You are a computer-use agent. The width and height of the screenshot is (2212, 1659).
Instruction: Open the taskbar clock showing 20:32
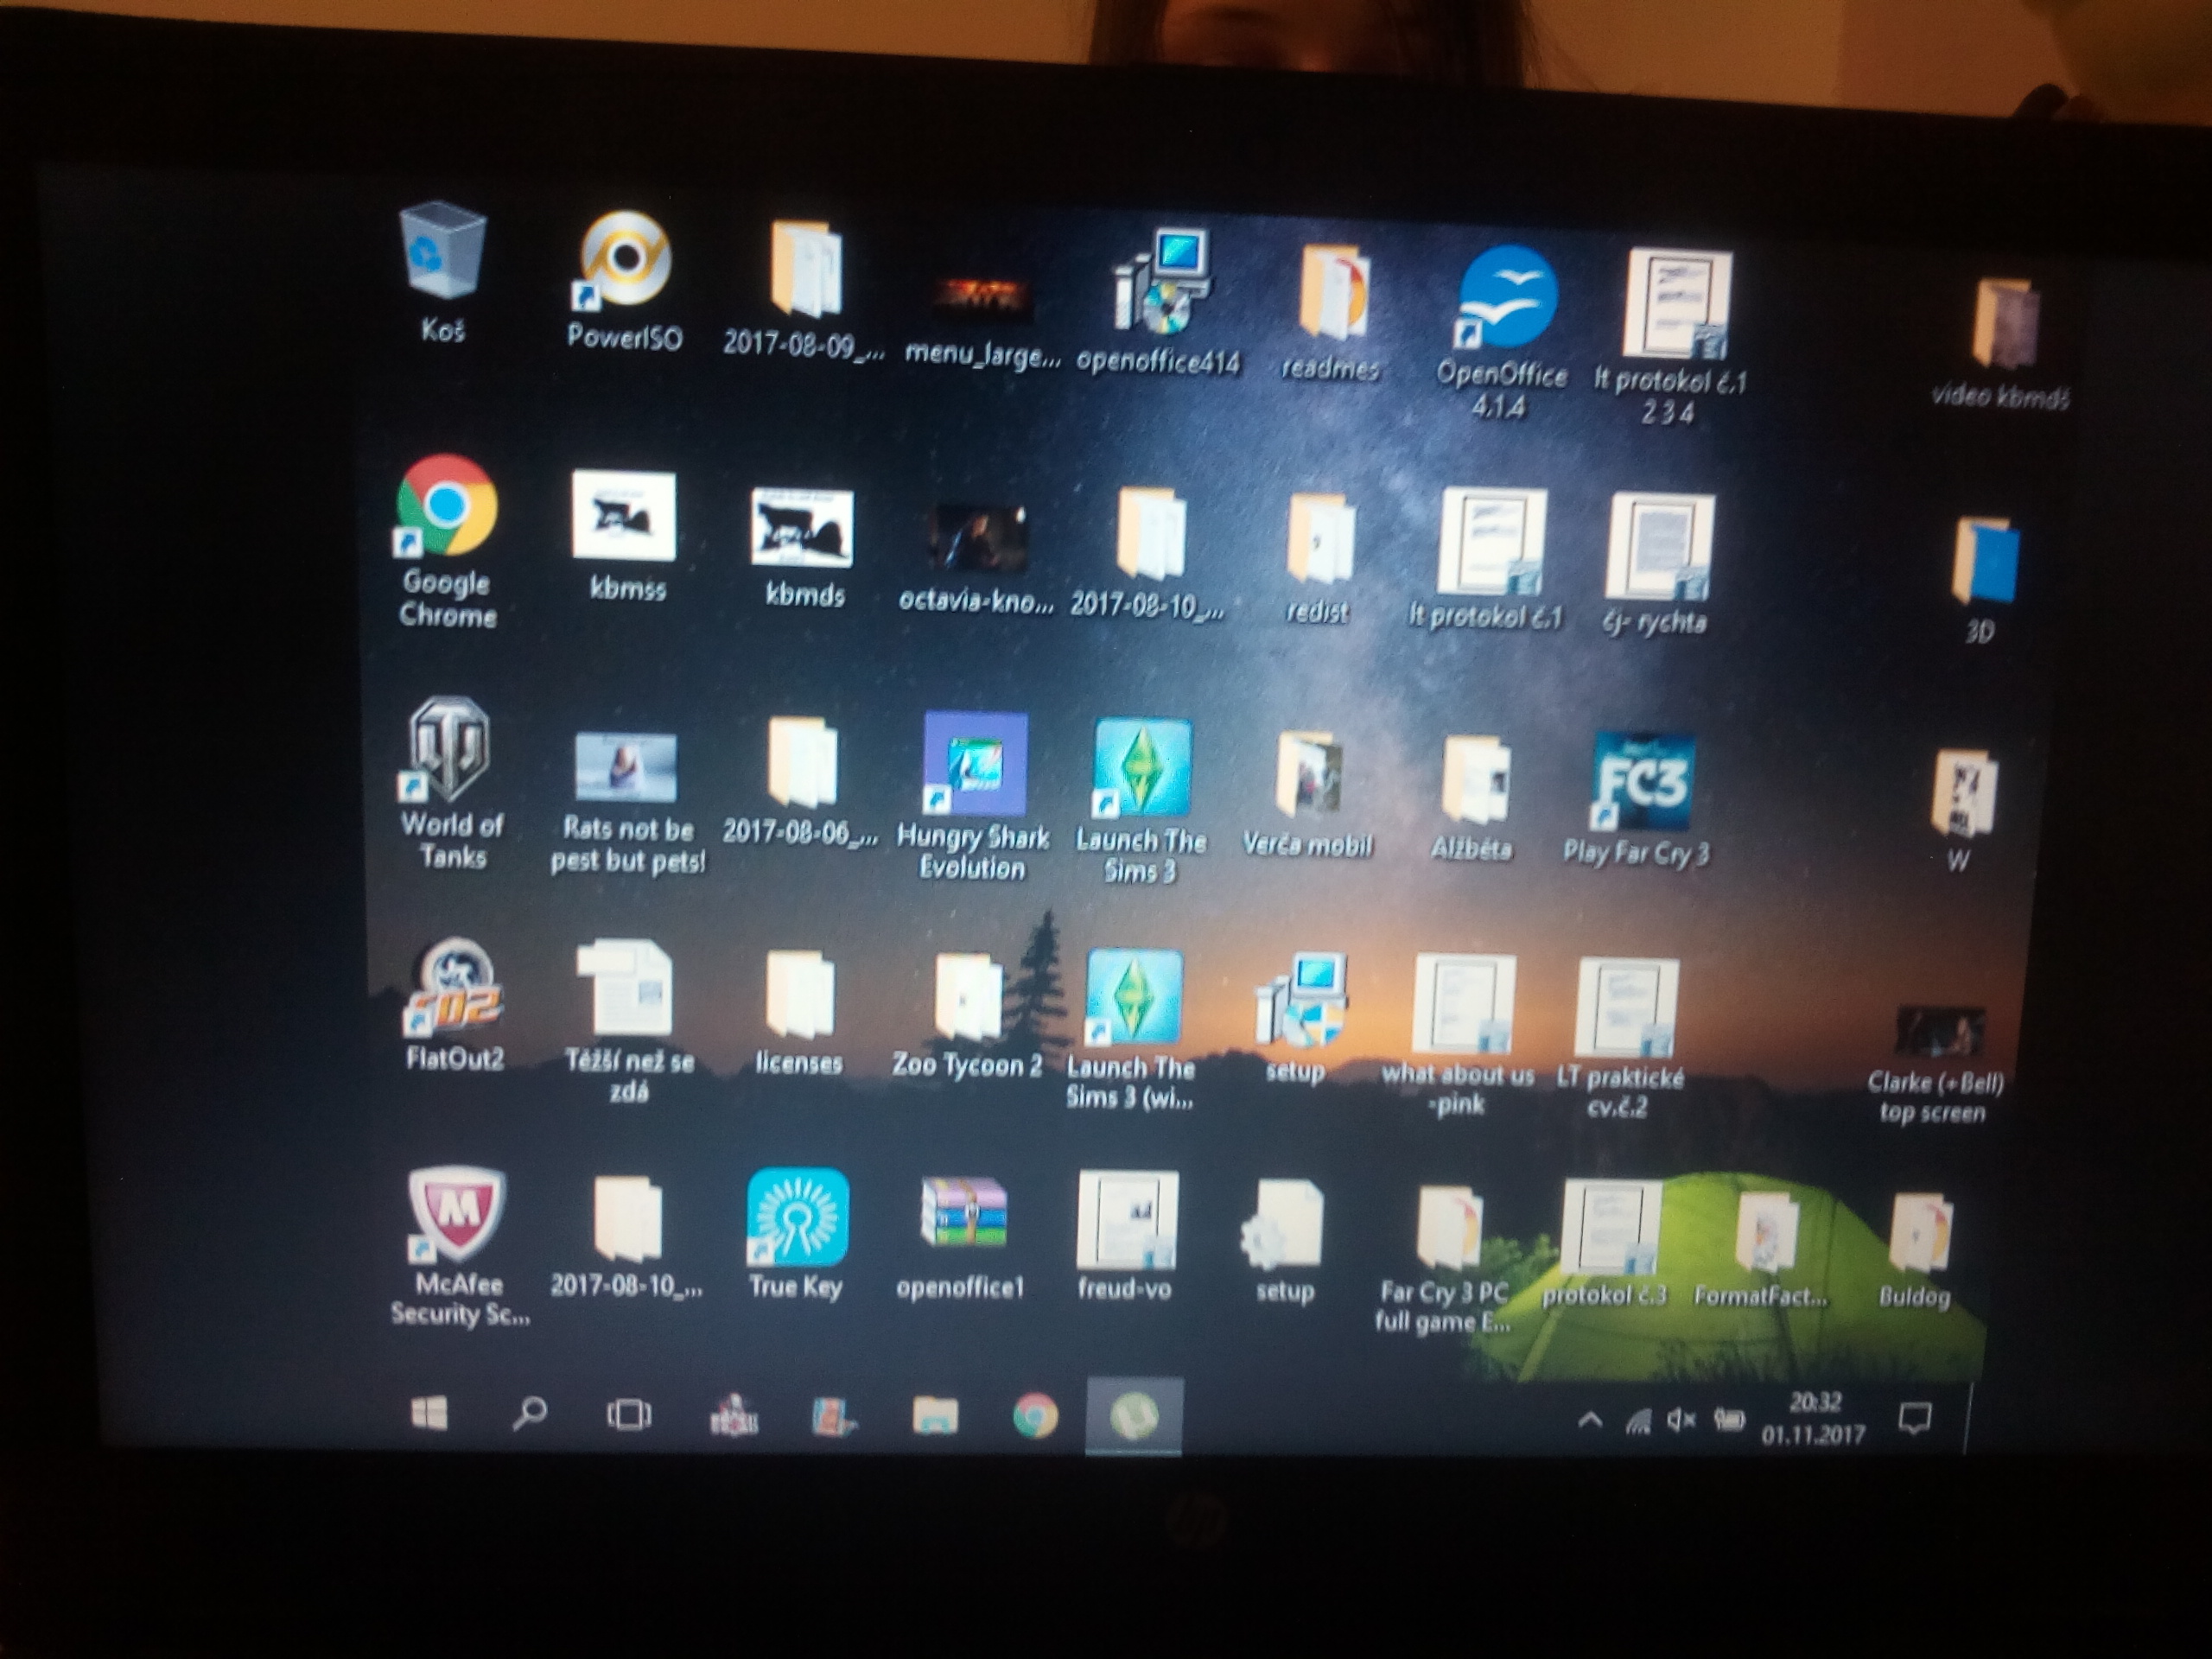[1814, 1420]
